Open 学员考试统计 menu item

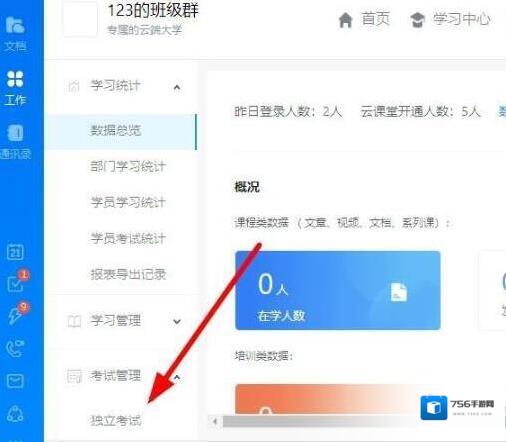tap(128, 238)
